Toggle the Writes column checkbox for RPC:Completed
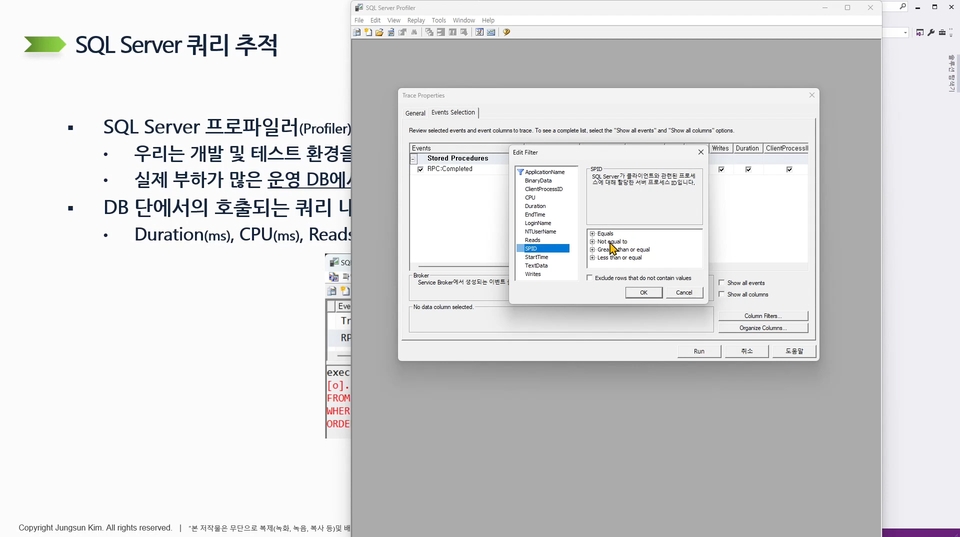Screen dimensions: 960x537 tap(721, 169)
